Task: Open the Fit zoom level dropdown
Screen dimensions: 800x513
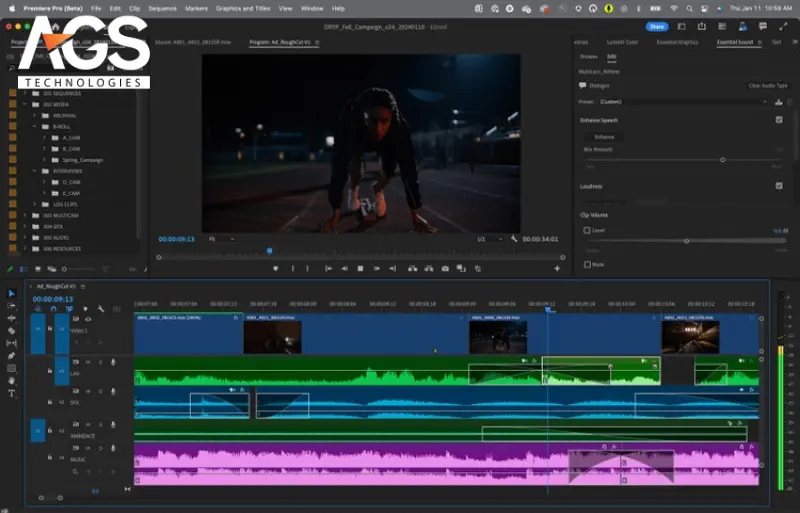Action: tap(221, 239)
